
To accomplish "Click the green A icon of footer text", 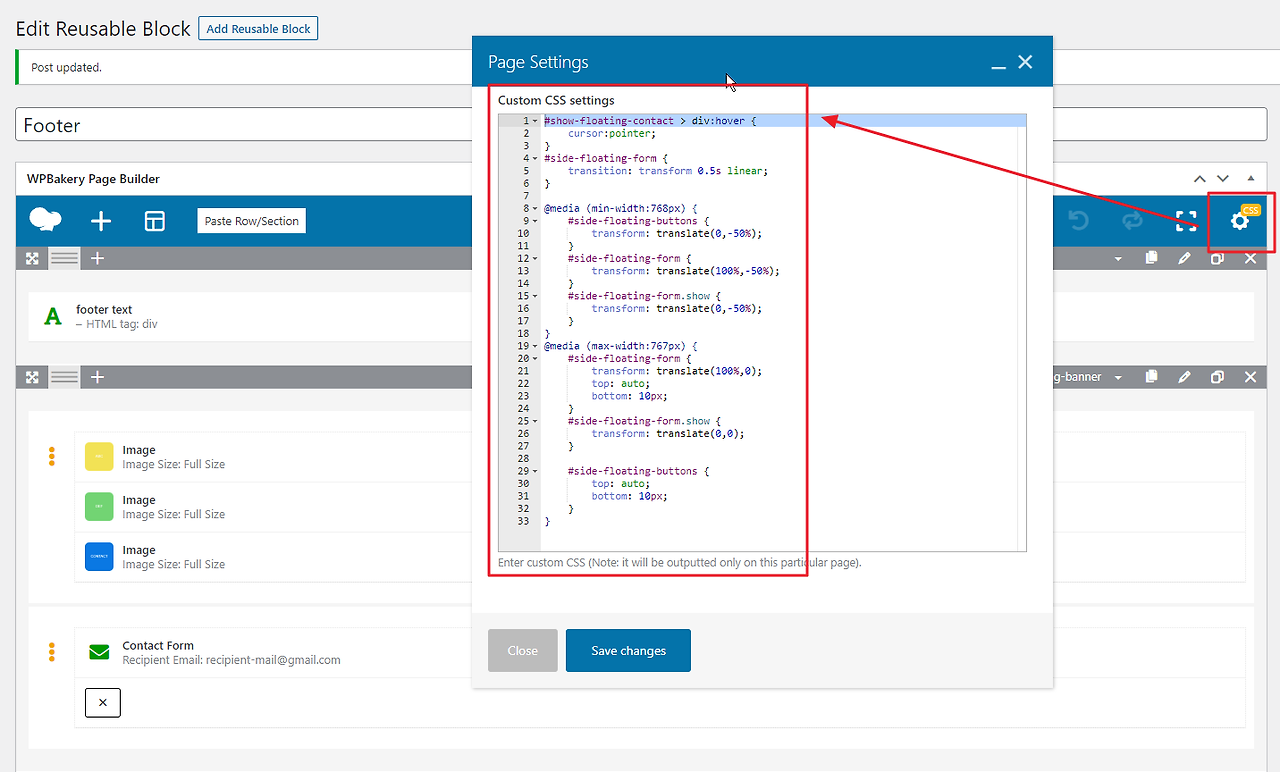I will pyautogui.click(x=53, y=317).
